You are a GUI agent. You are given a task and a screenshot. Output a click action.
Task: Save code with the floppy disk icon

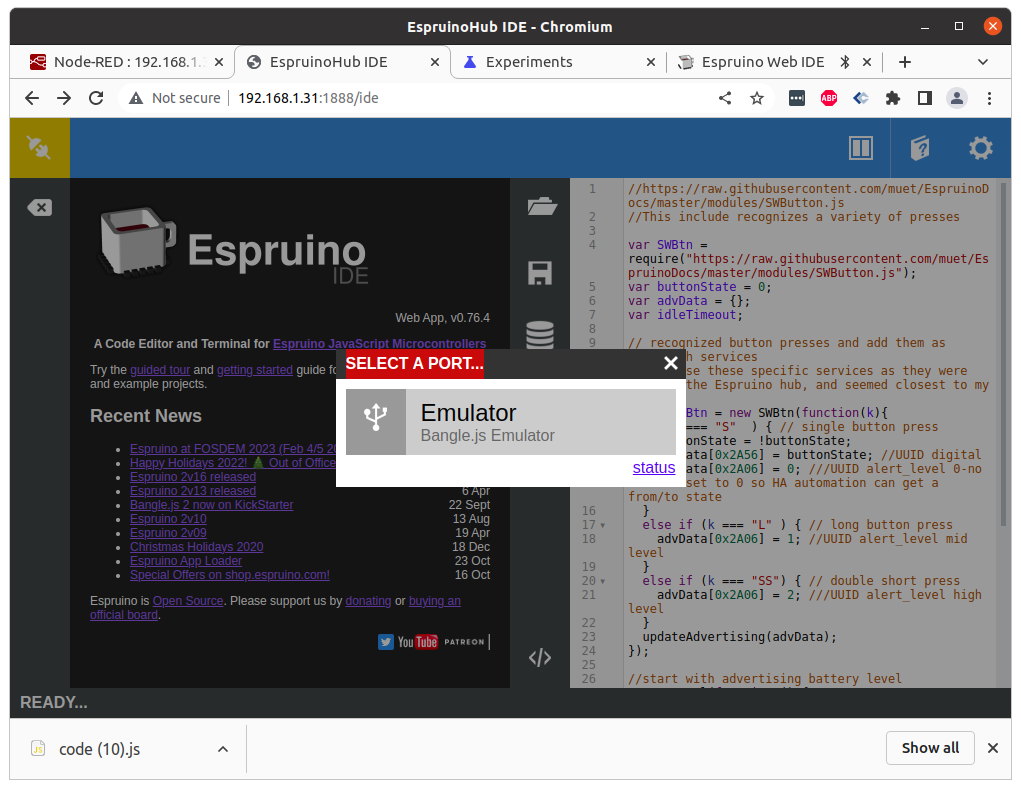(x=540, y=273)
